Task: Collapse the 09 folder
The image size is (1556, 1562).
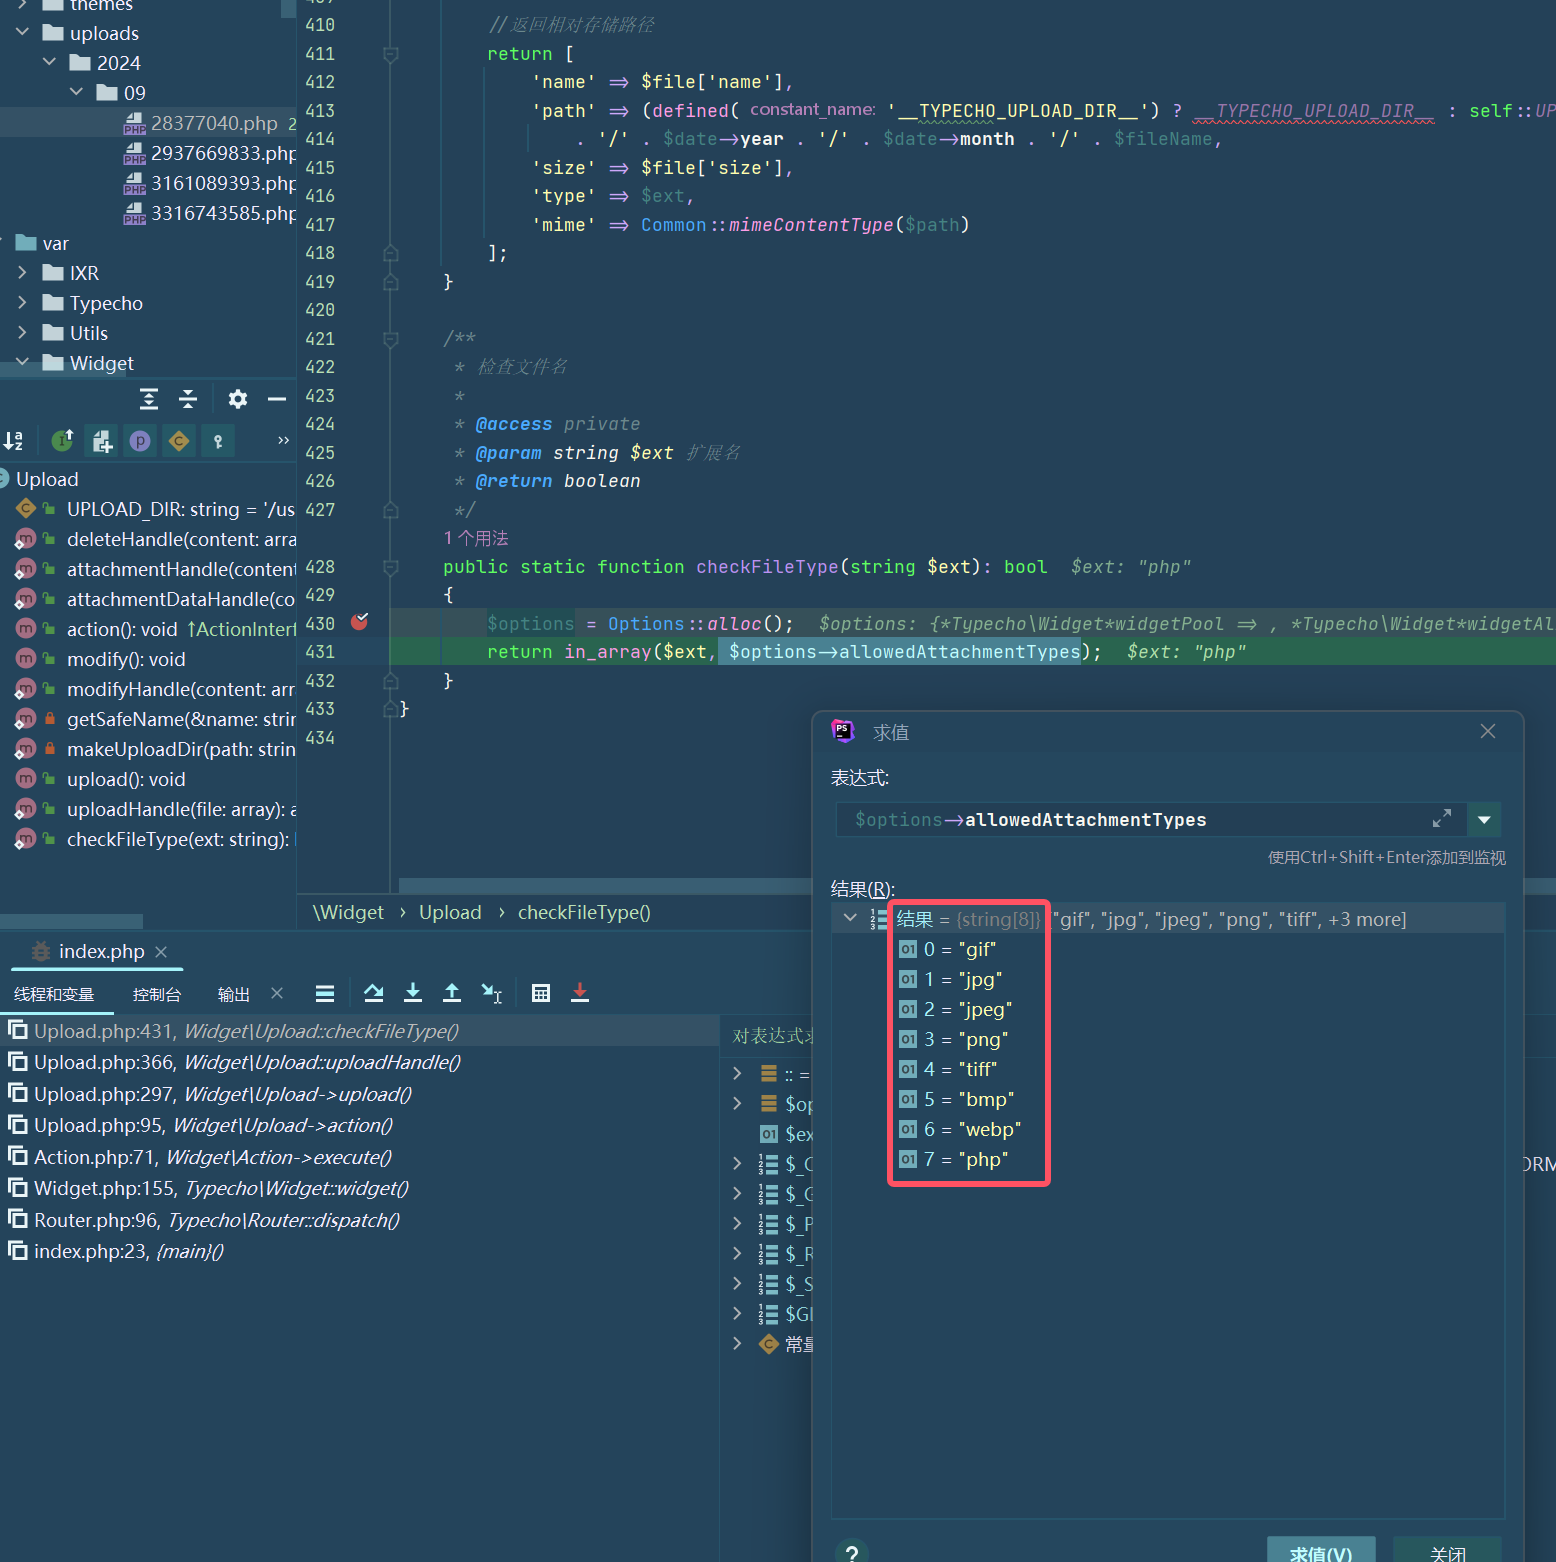Action: tap(76, 92)
